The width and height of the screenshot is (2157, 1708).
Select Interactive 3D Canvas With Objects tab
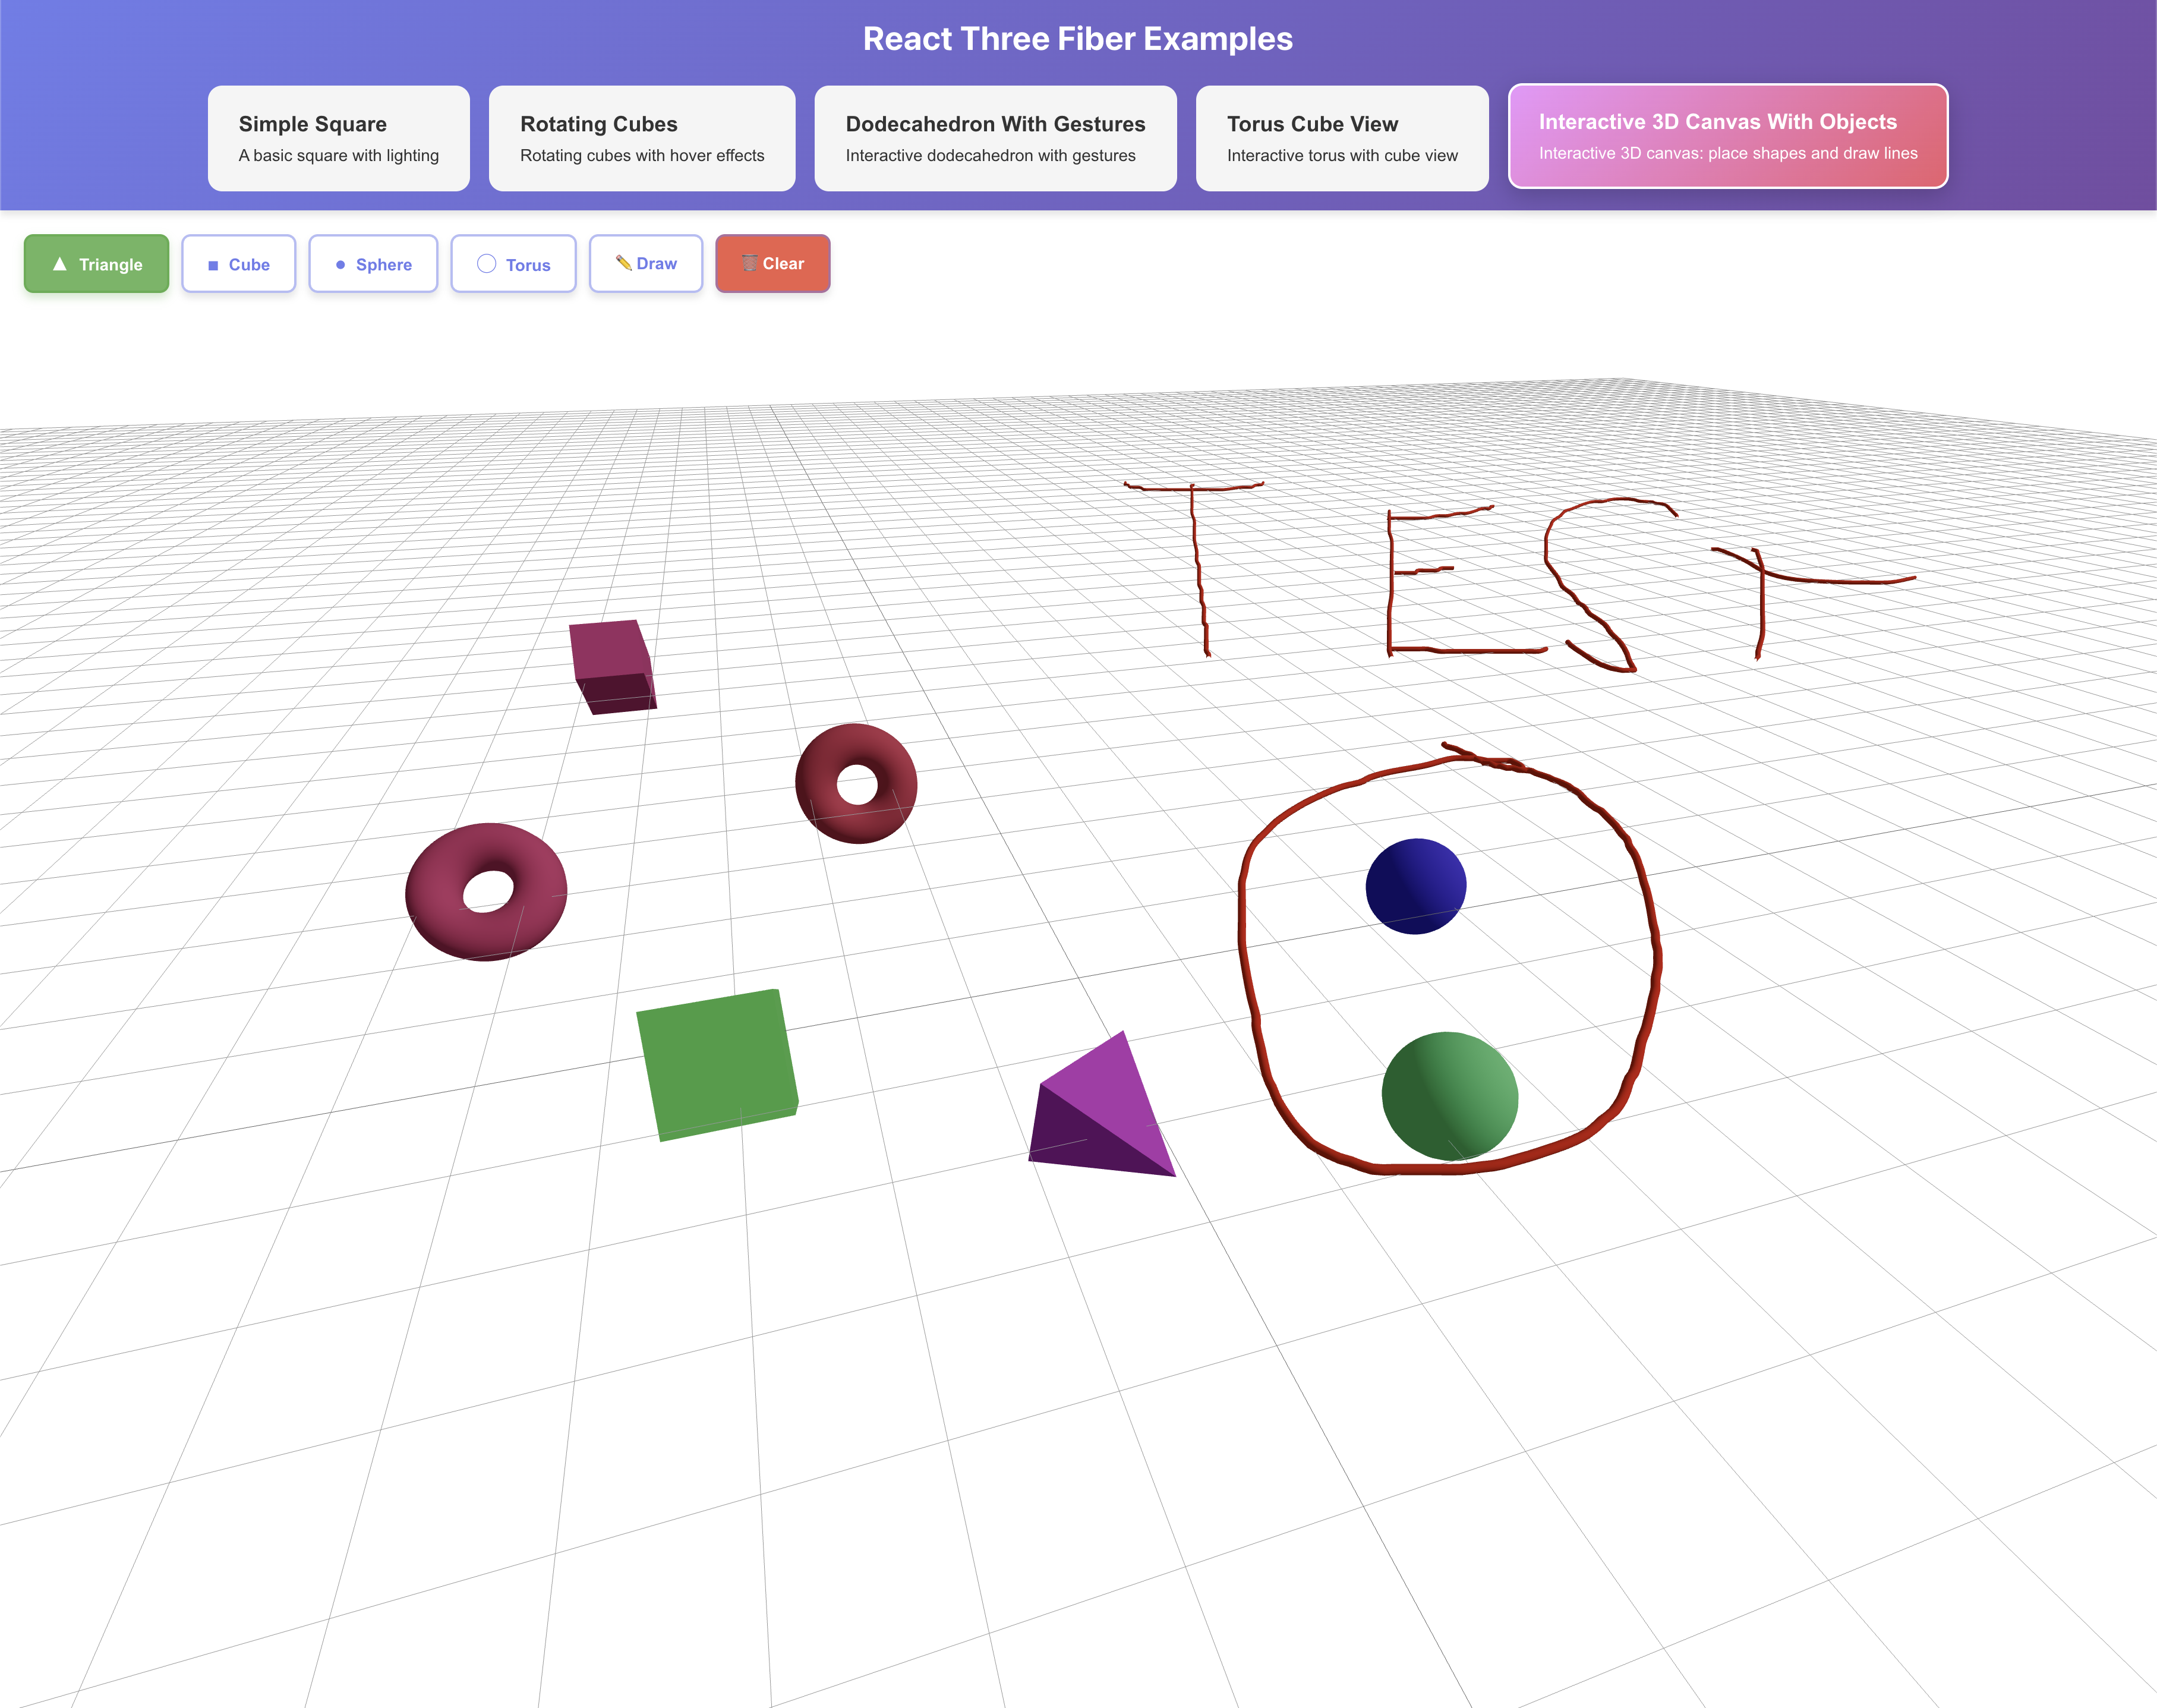1727,136
